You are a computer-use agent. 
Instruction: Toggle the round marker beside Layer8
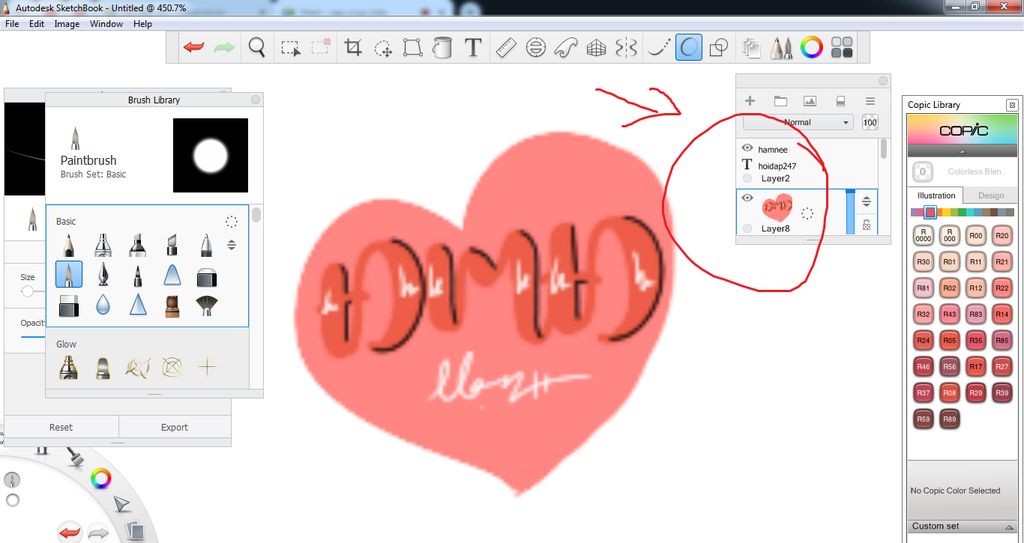coord(748,228)
